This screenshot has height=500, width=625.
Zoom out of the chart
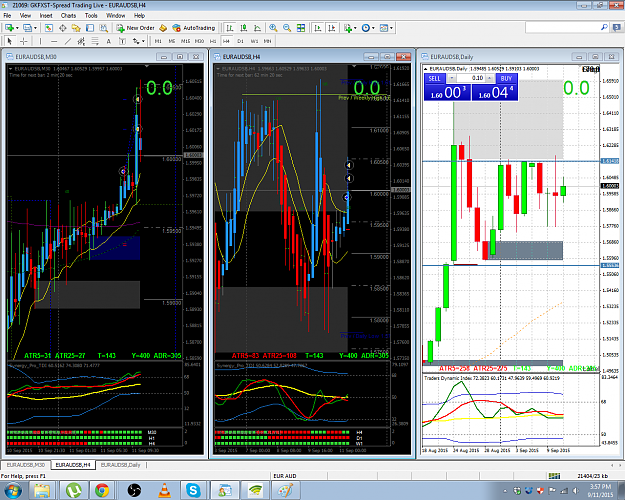click(x=287, y=28)
